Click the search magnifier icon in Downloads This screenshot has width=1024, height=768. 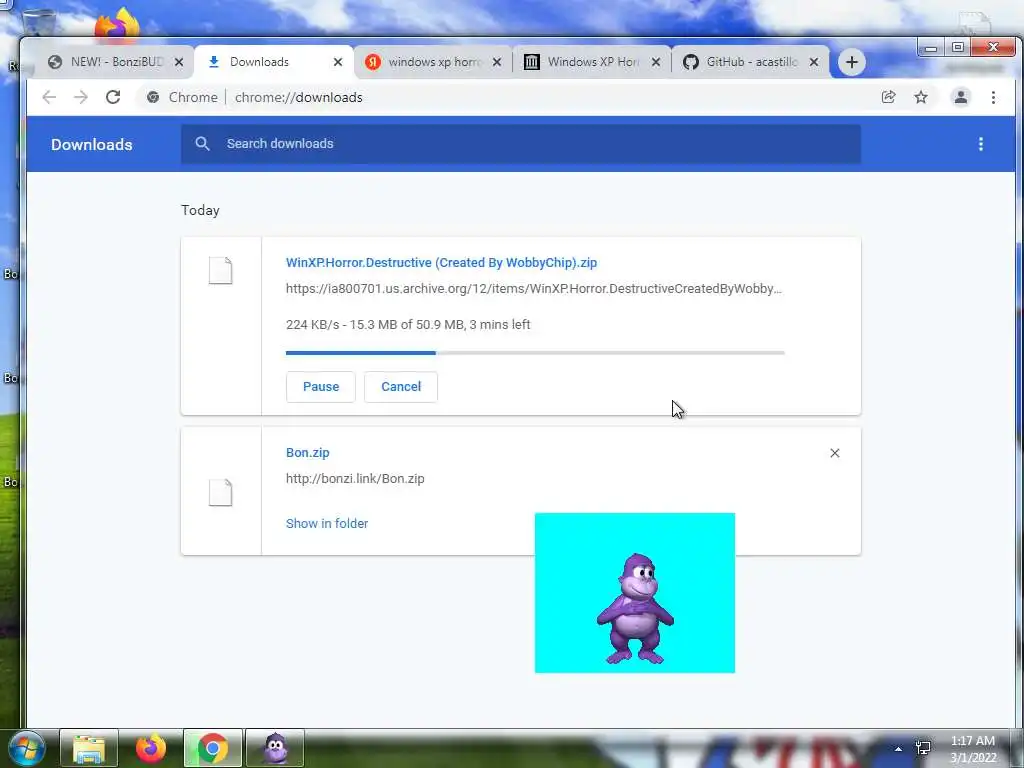click(x=202, y=144)
